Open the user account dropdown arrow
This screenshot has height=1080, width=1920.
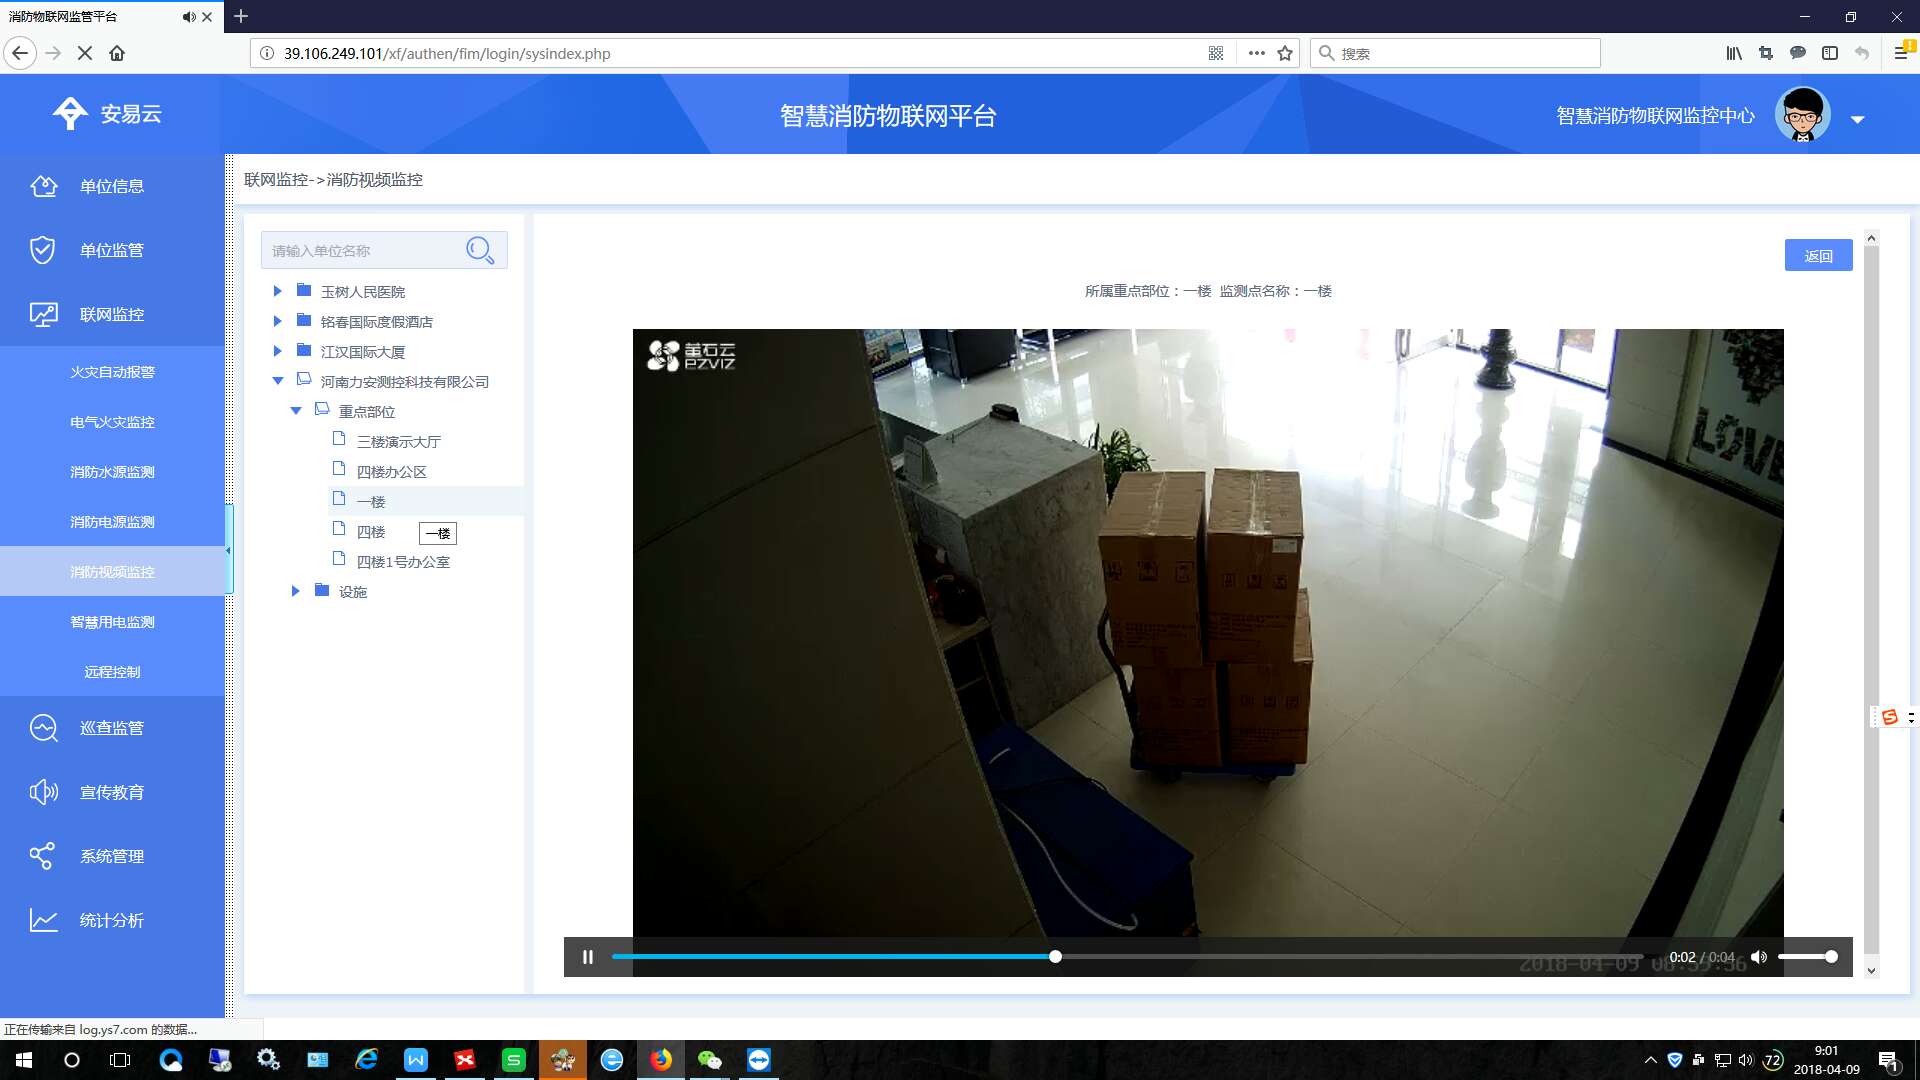coord(1857,119)
